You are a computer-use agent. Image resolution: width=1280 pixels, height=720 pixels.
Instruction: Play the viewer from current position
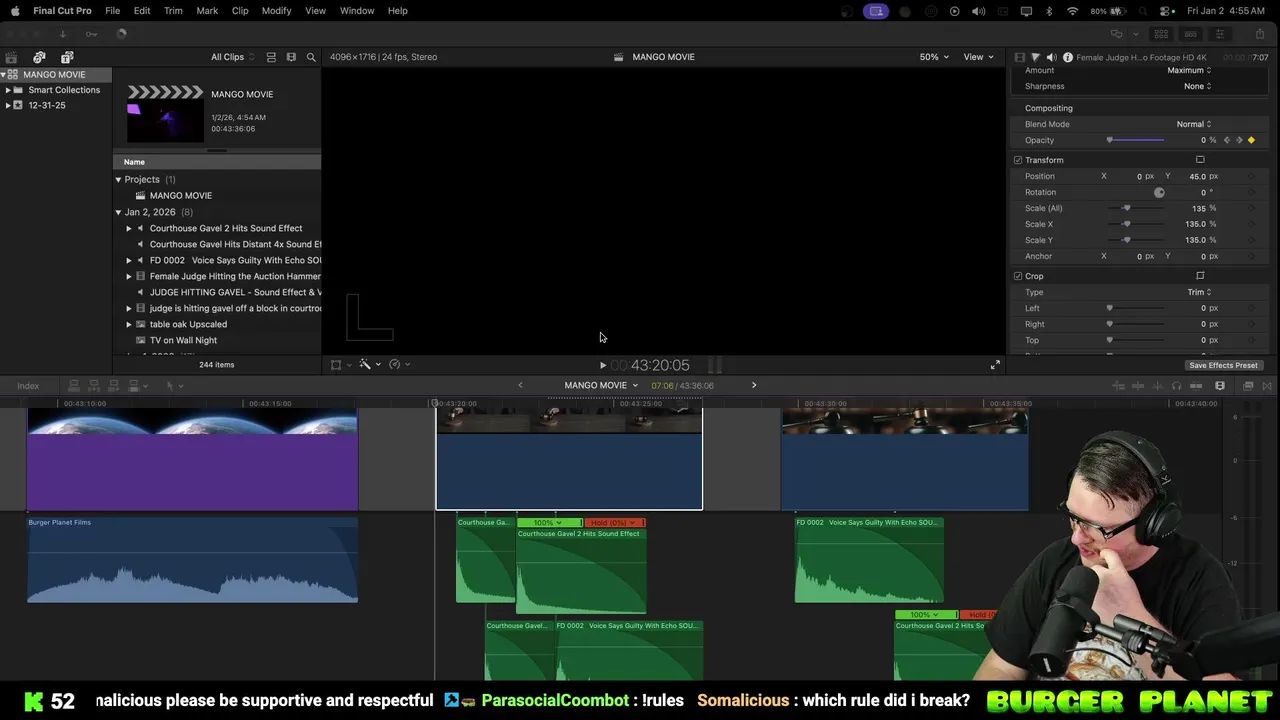coord(602,365)
